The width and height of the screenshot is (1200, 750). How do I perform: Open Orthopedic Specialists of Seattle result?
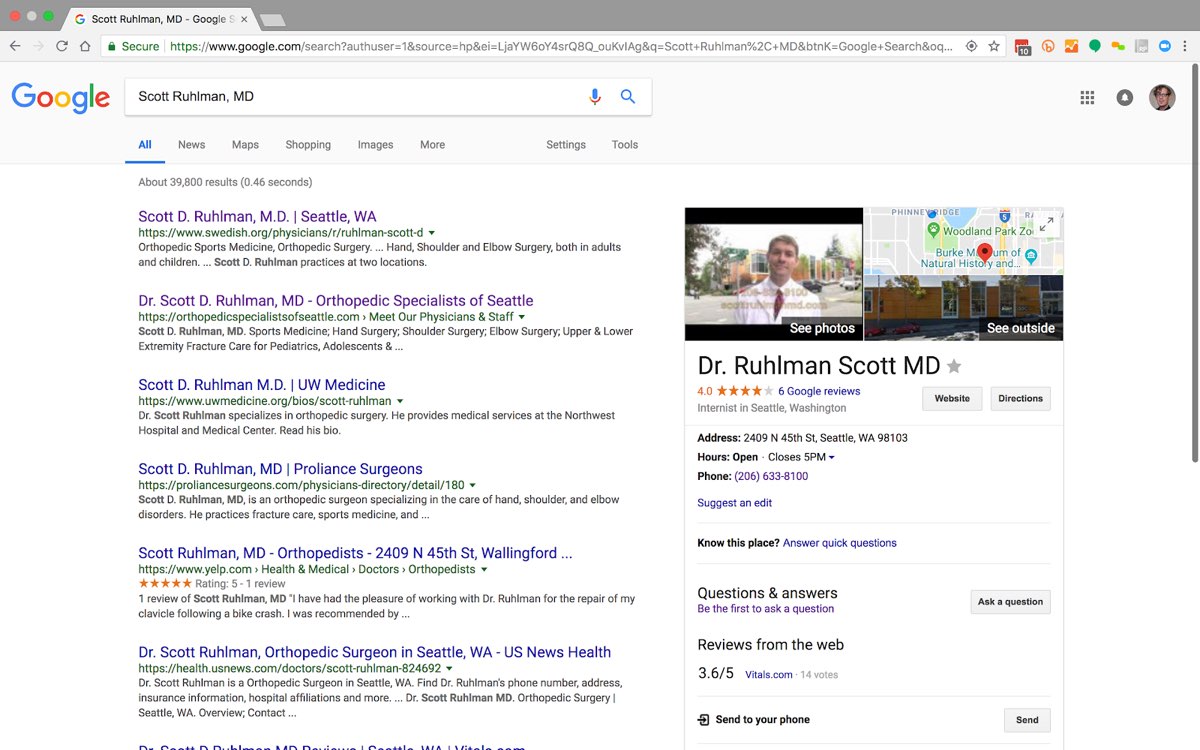click(x=336, y=300)
